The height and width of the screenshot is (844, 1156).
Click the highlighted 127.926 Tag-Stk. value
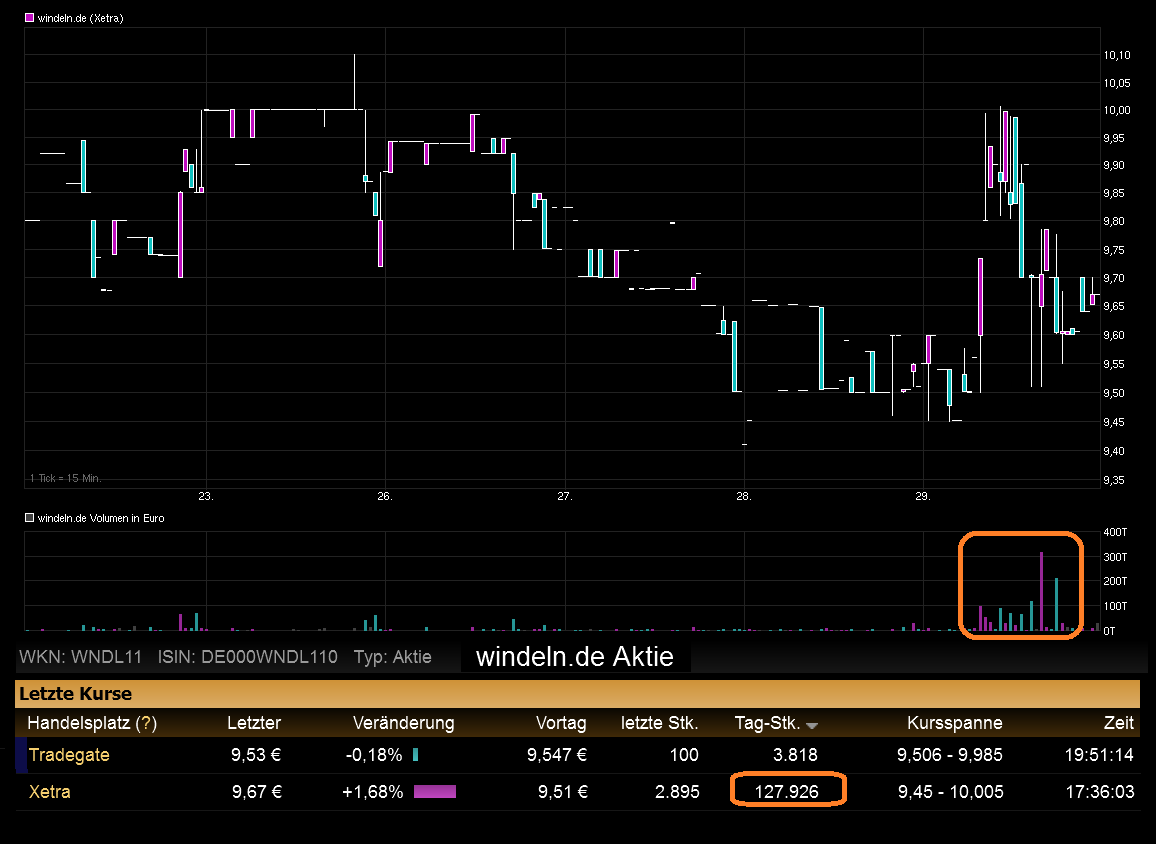[790, 792]
